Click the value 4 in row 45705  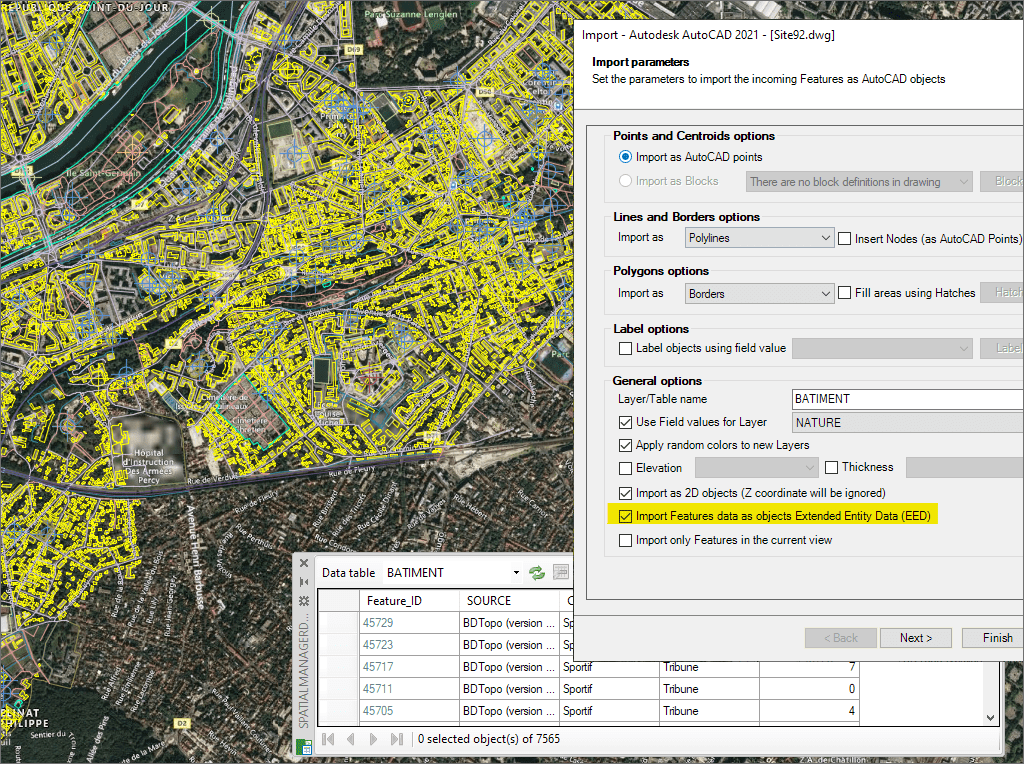click(809, 711)
